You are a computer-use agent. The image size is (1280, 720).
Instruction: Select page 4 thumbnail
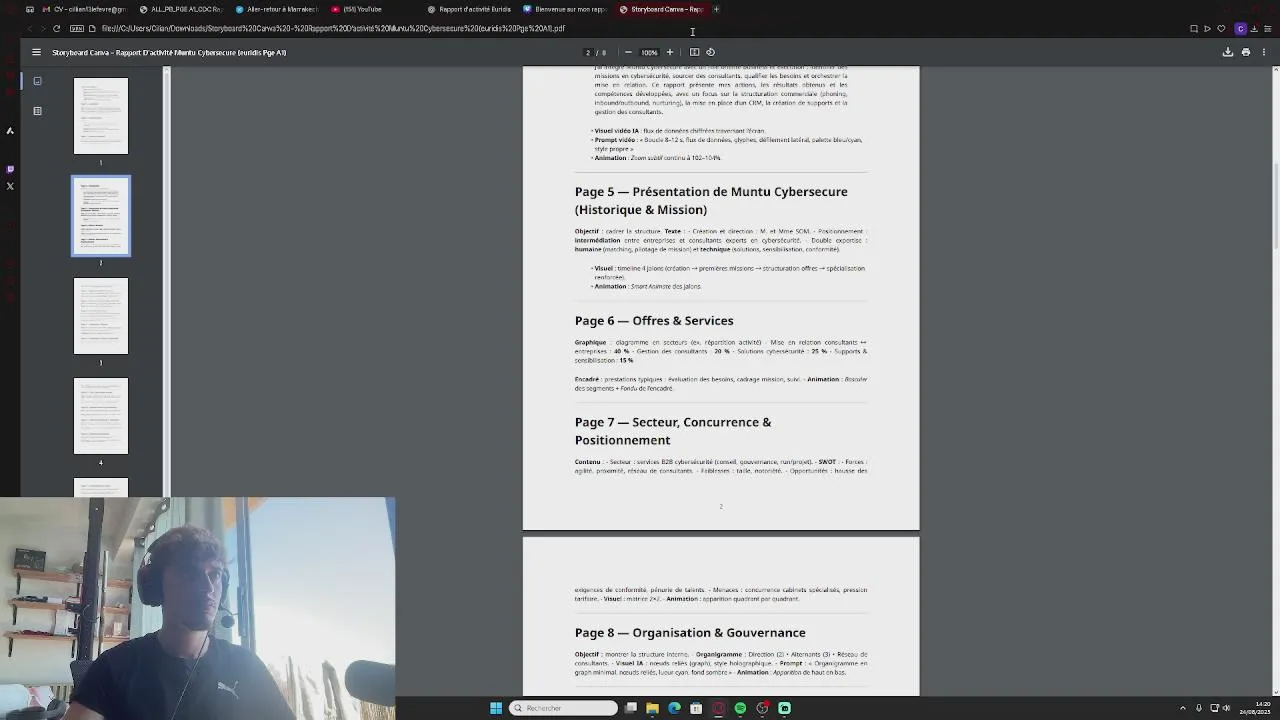pos(101,416)
